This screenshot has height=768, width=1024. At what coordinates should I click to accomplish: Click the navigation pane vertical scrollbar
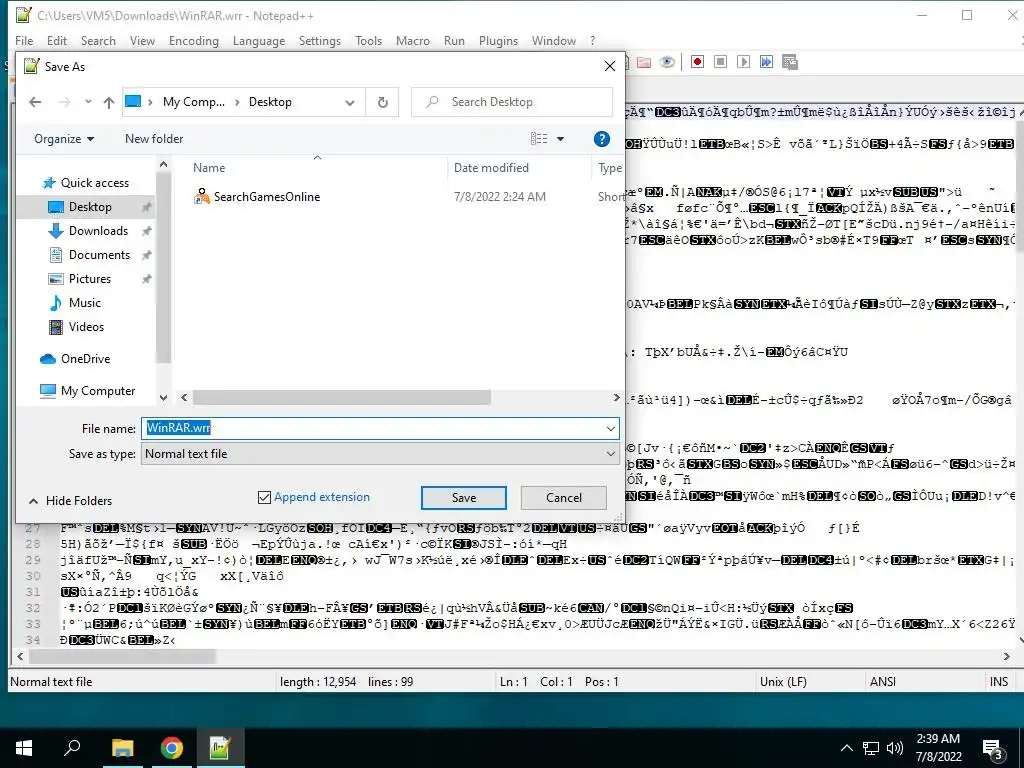tap(163, 266)
